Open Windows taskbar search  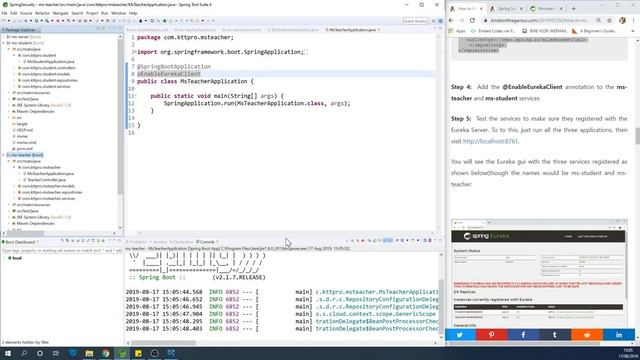(24, 353)
